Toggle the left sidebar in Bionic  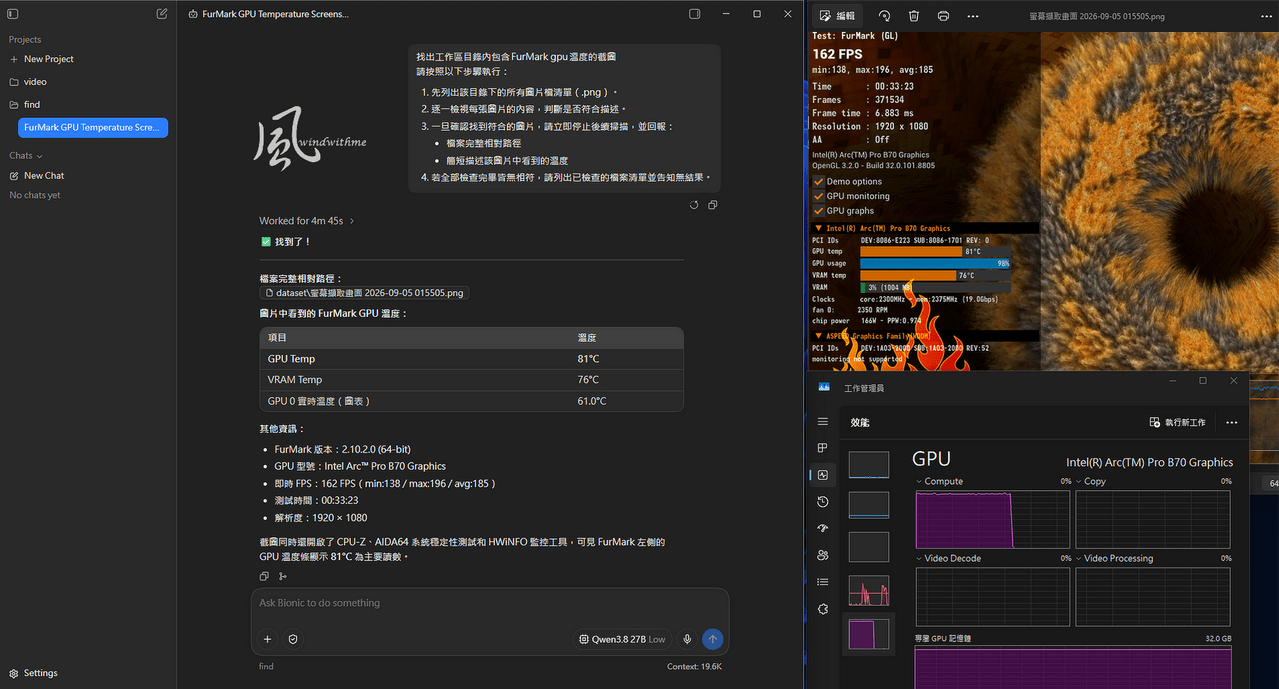tap(13, 14)
